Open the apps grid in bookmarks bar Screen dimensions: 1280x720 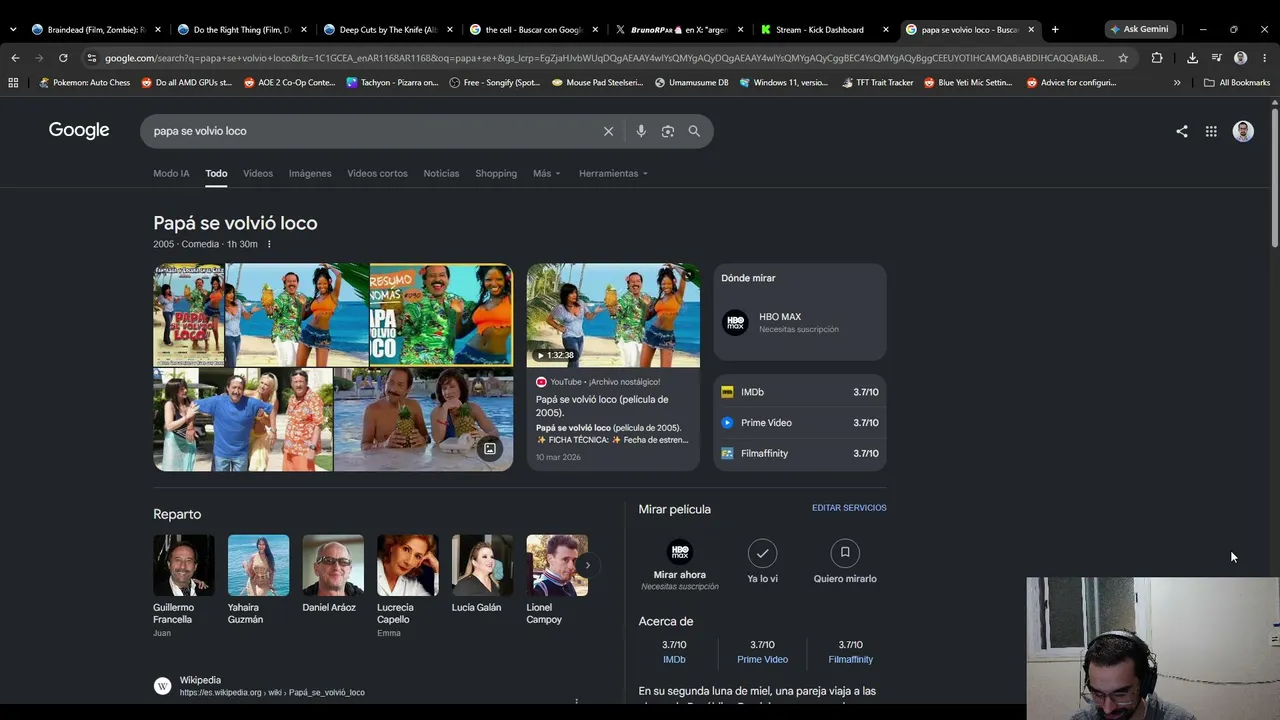[13, 83]
